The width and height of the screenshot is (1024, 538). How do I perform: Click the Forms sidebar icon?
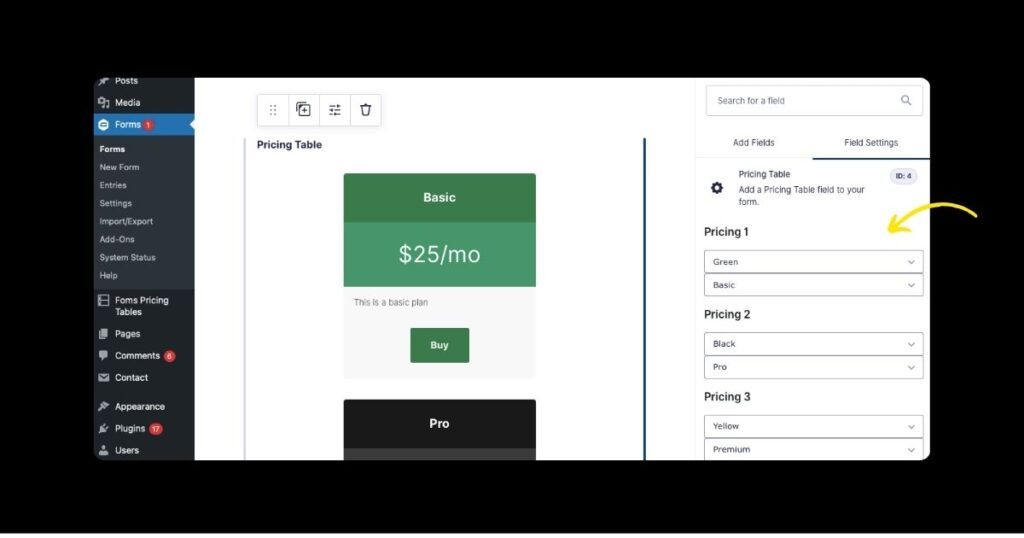(x=103, y=125)
